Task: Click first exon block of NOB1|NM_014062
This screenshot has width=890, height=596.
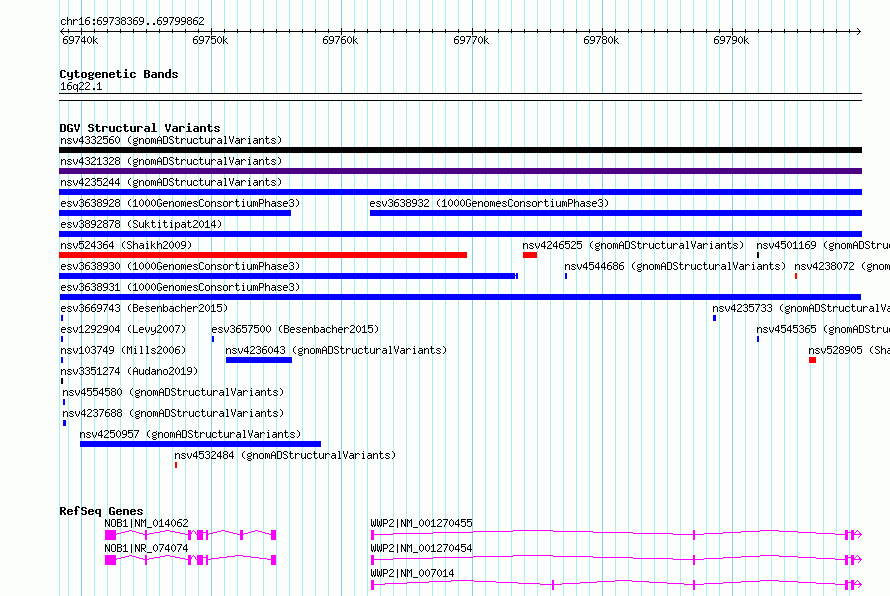Action: pos(110,535)
